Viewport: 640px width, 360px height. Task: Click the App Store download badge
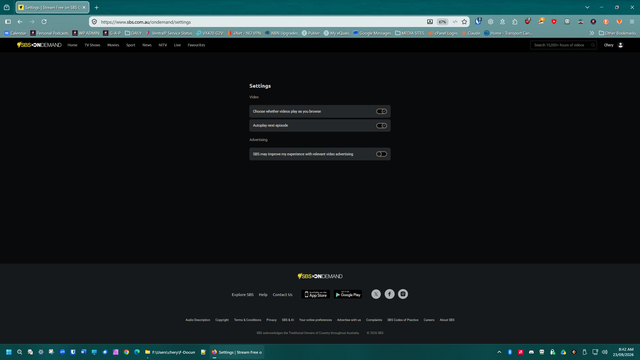click(316, 294)
